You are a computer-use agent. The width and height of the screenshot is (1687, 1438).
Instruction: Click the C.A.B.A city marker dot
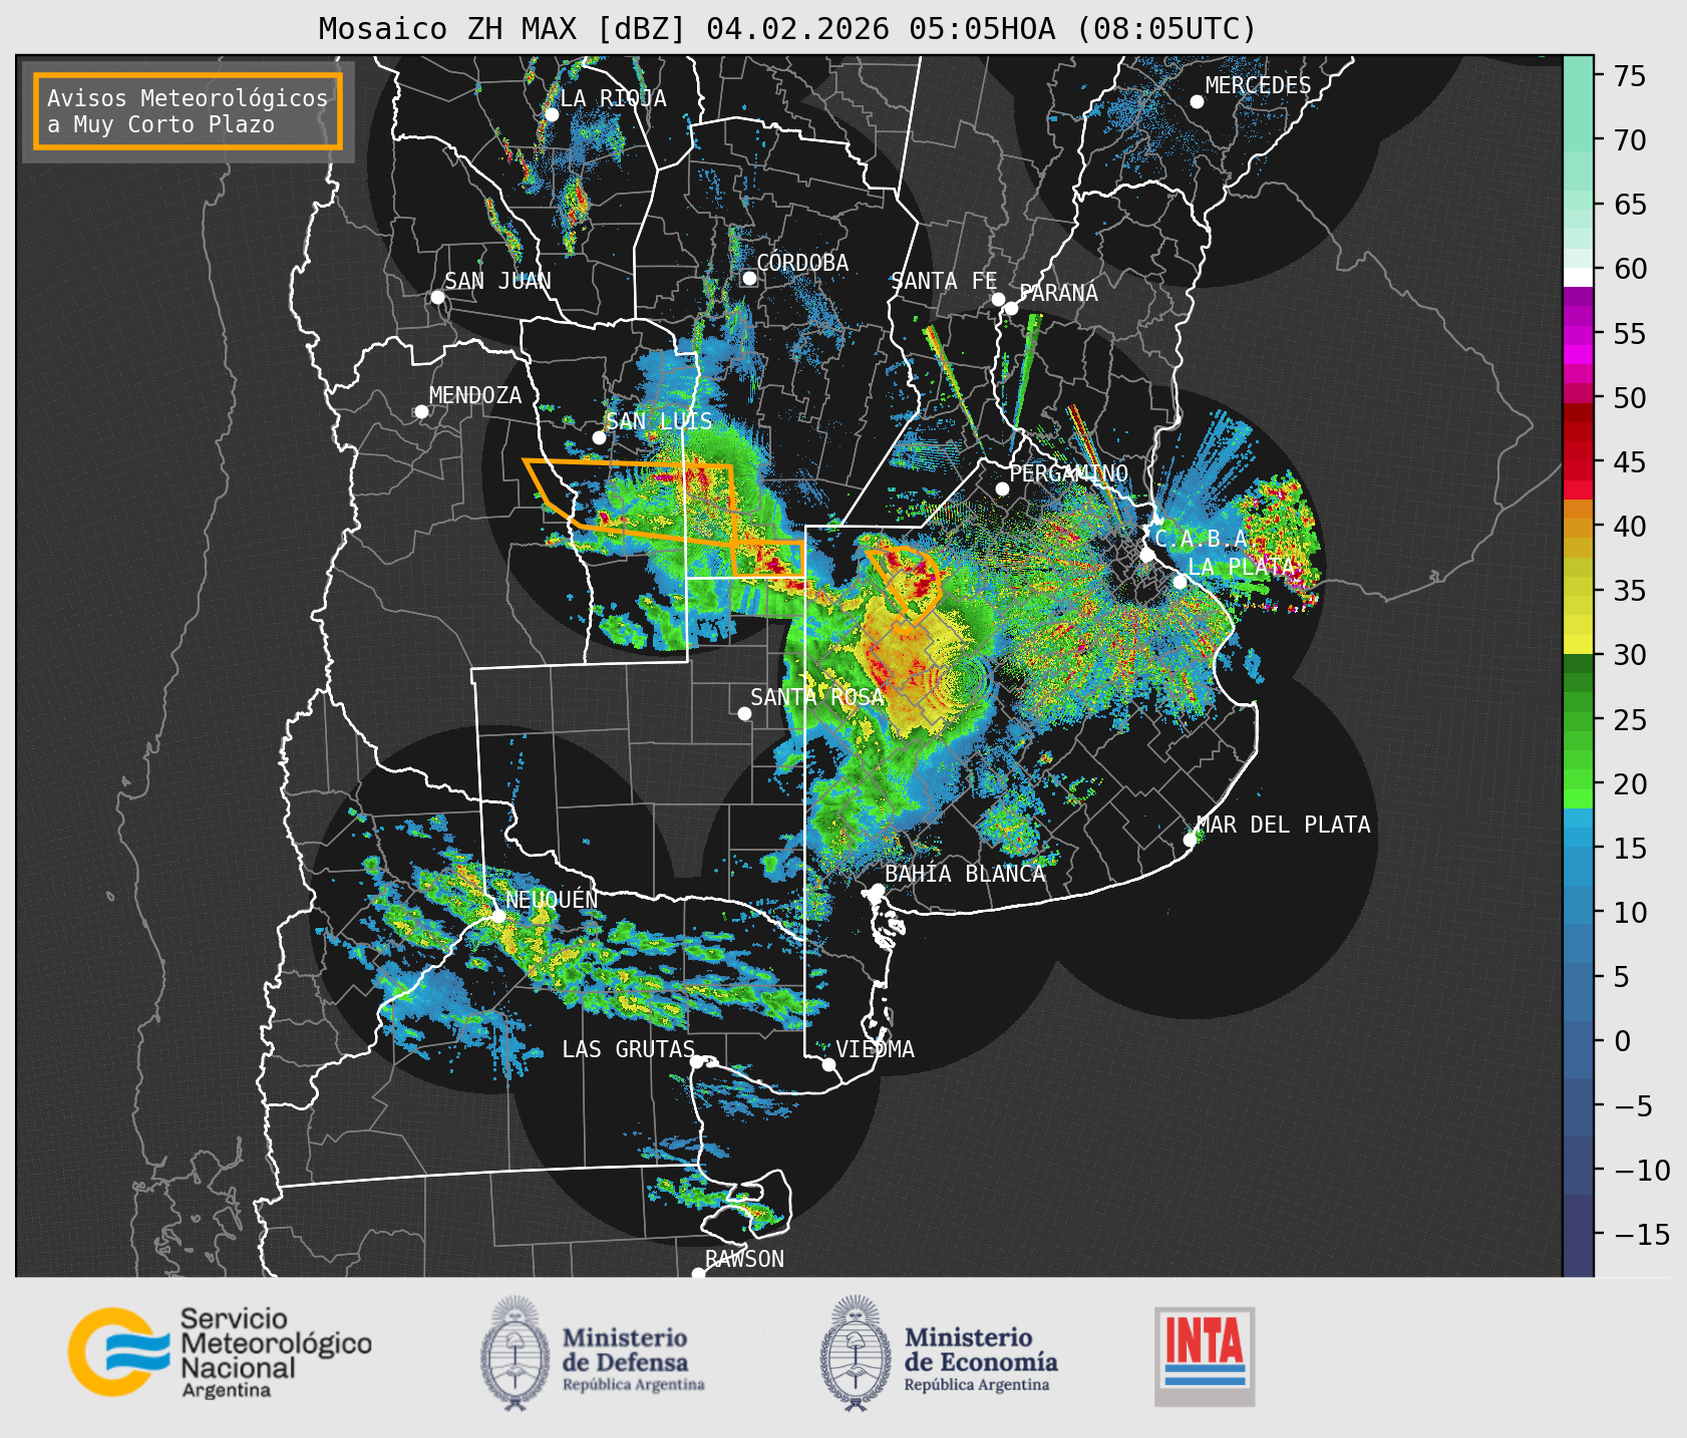(1148, 554)
